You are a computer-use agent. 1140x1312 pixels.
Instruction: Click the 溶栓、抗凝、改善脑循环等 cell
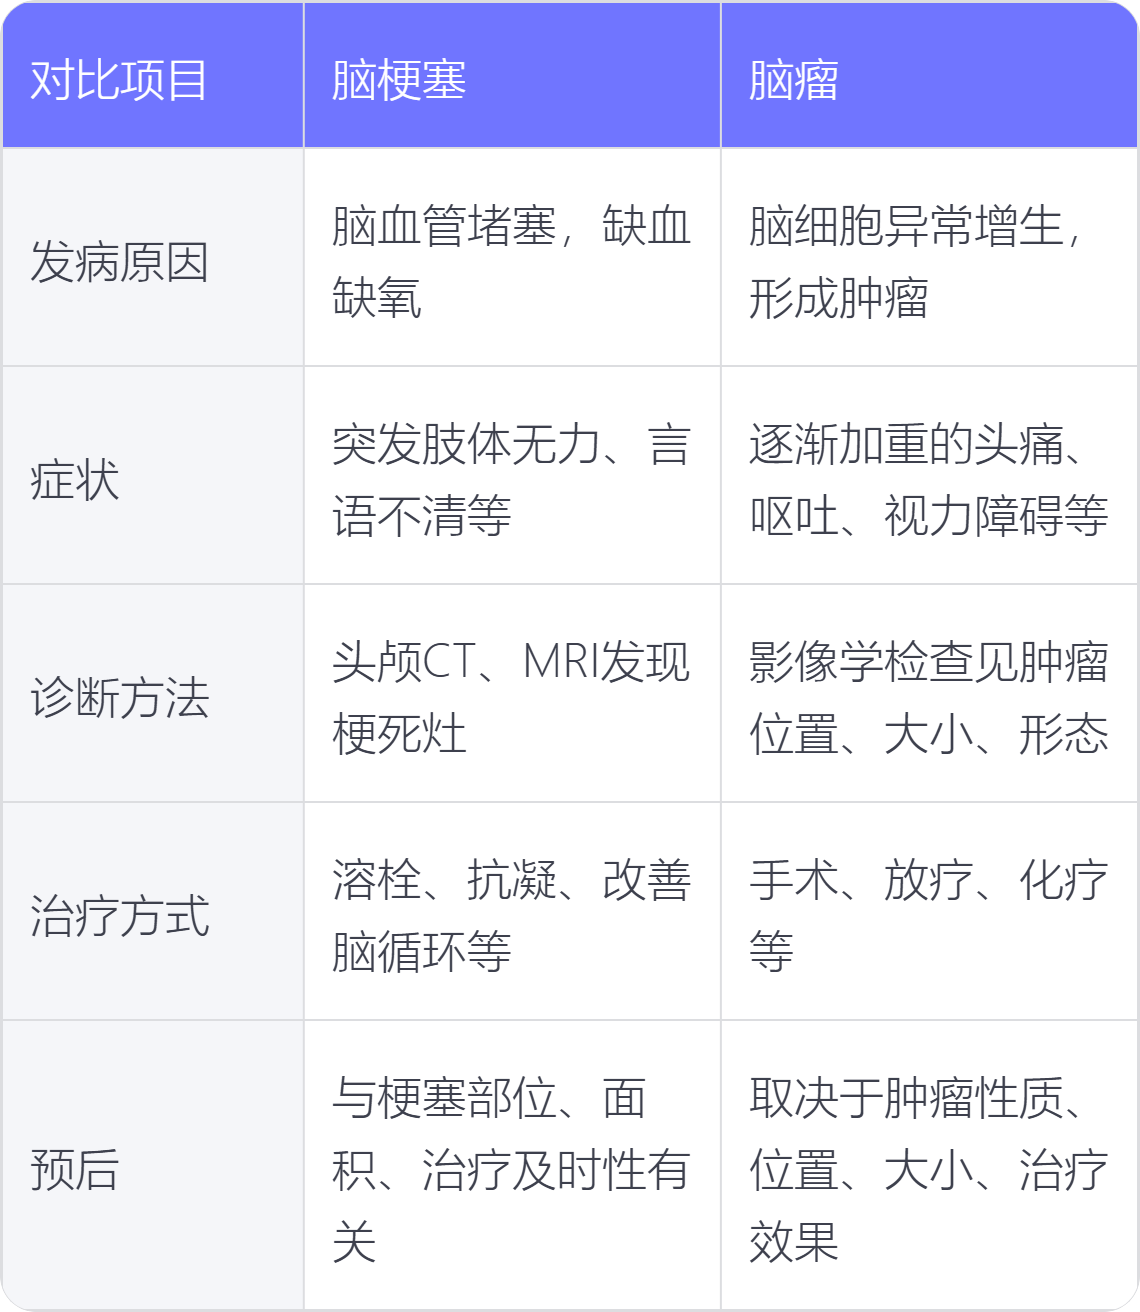point(511,916)
